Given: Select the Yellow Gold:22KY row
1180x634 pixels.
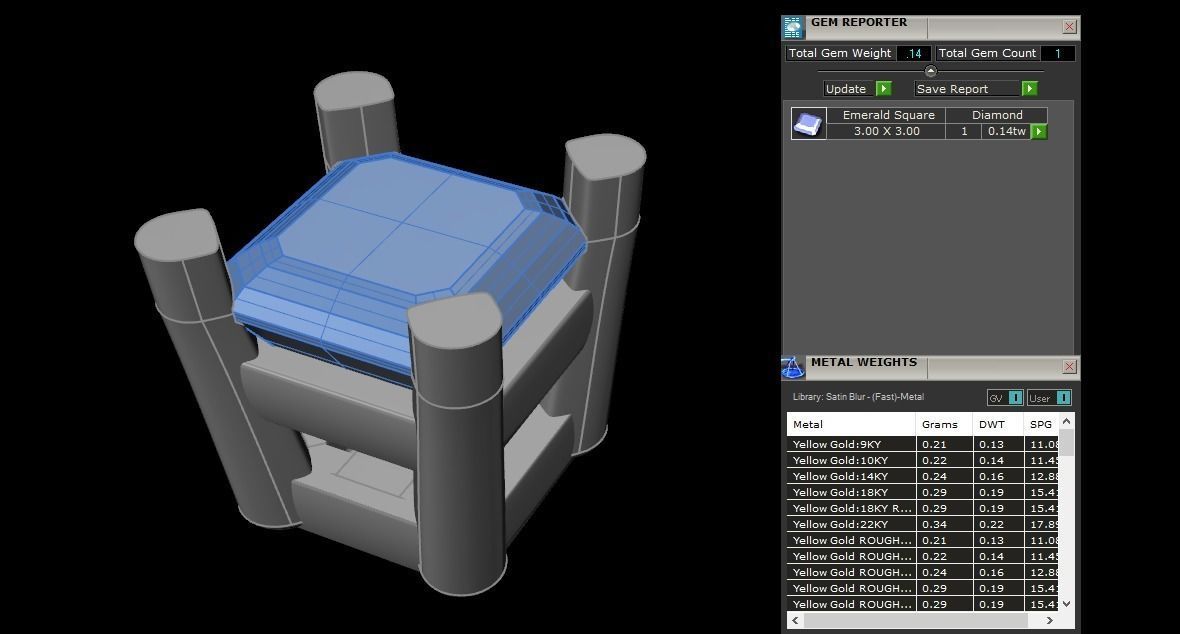Looking at the screenshot, I should coord(923,524).
